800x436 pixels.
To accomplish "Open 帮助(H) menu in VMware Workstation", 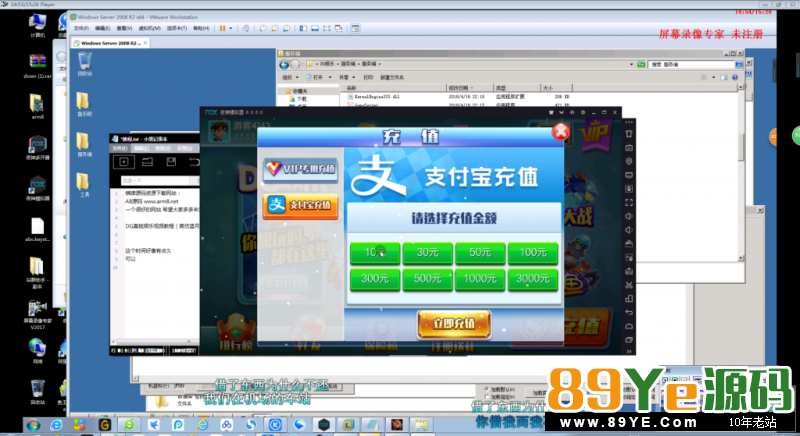I will tap(202, 29).
